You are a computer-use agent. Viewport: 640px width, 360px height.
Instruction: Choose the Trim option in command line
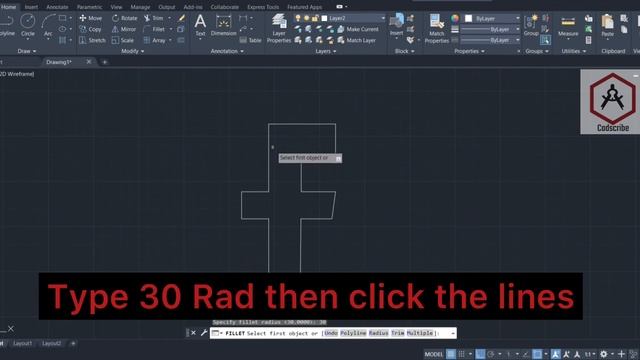(398, 333)
